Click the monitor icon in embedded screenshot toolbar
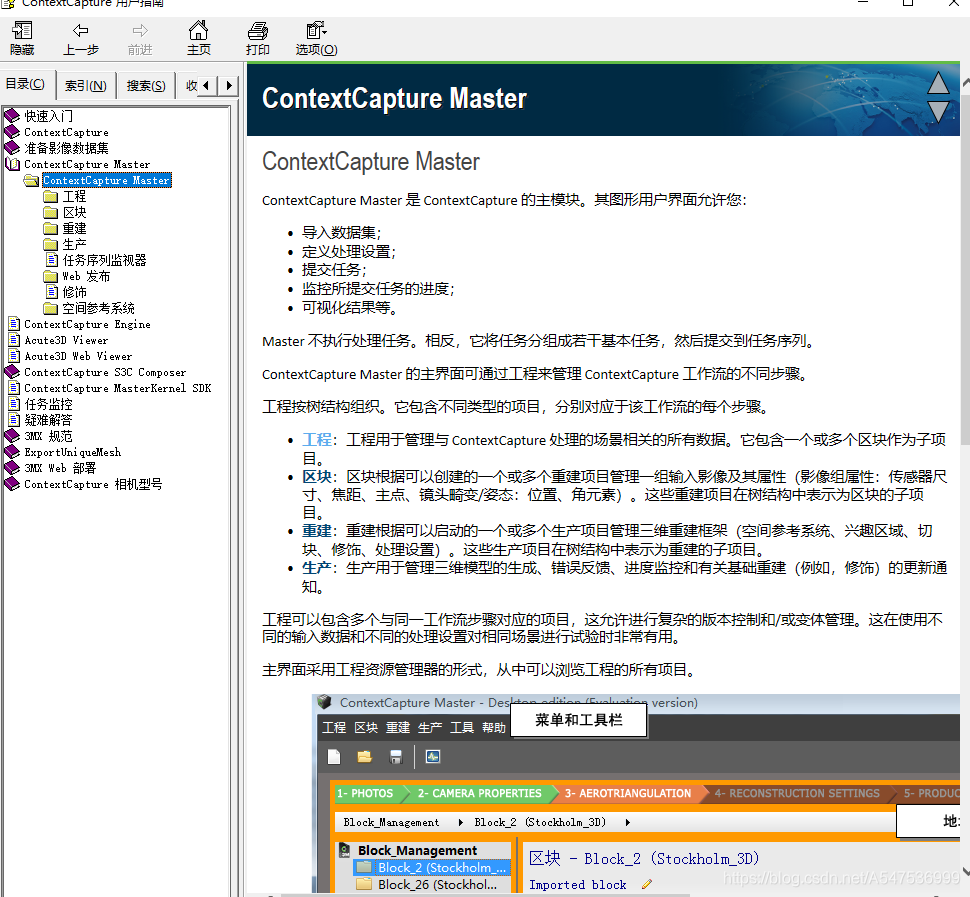The image size is (970, 897). coord(433,757)
